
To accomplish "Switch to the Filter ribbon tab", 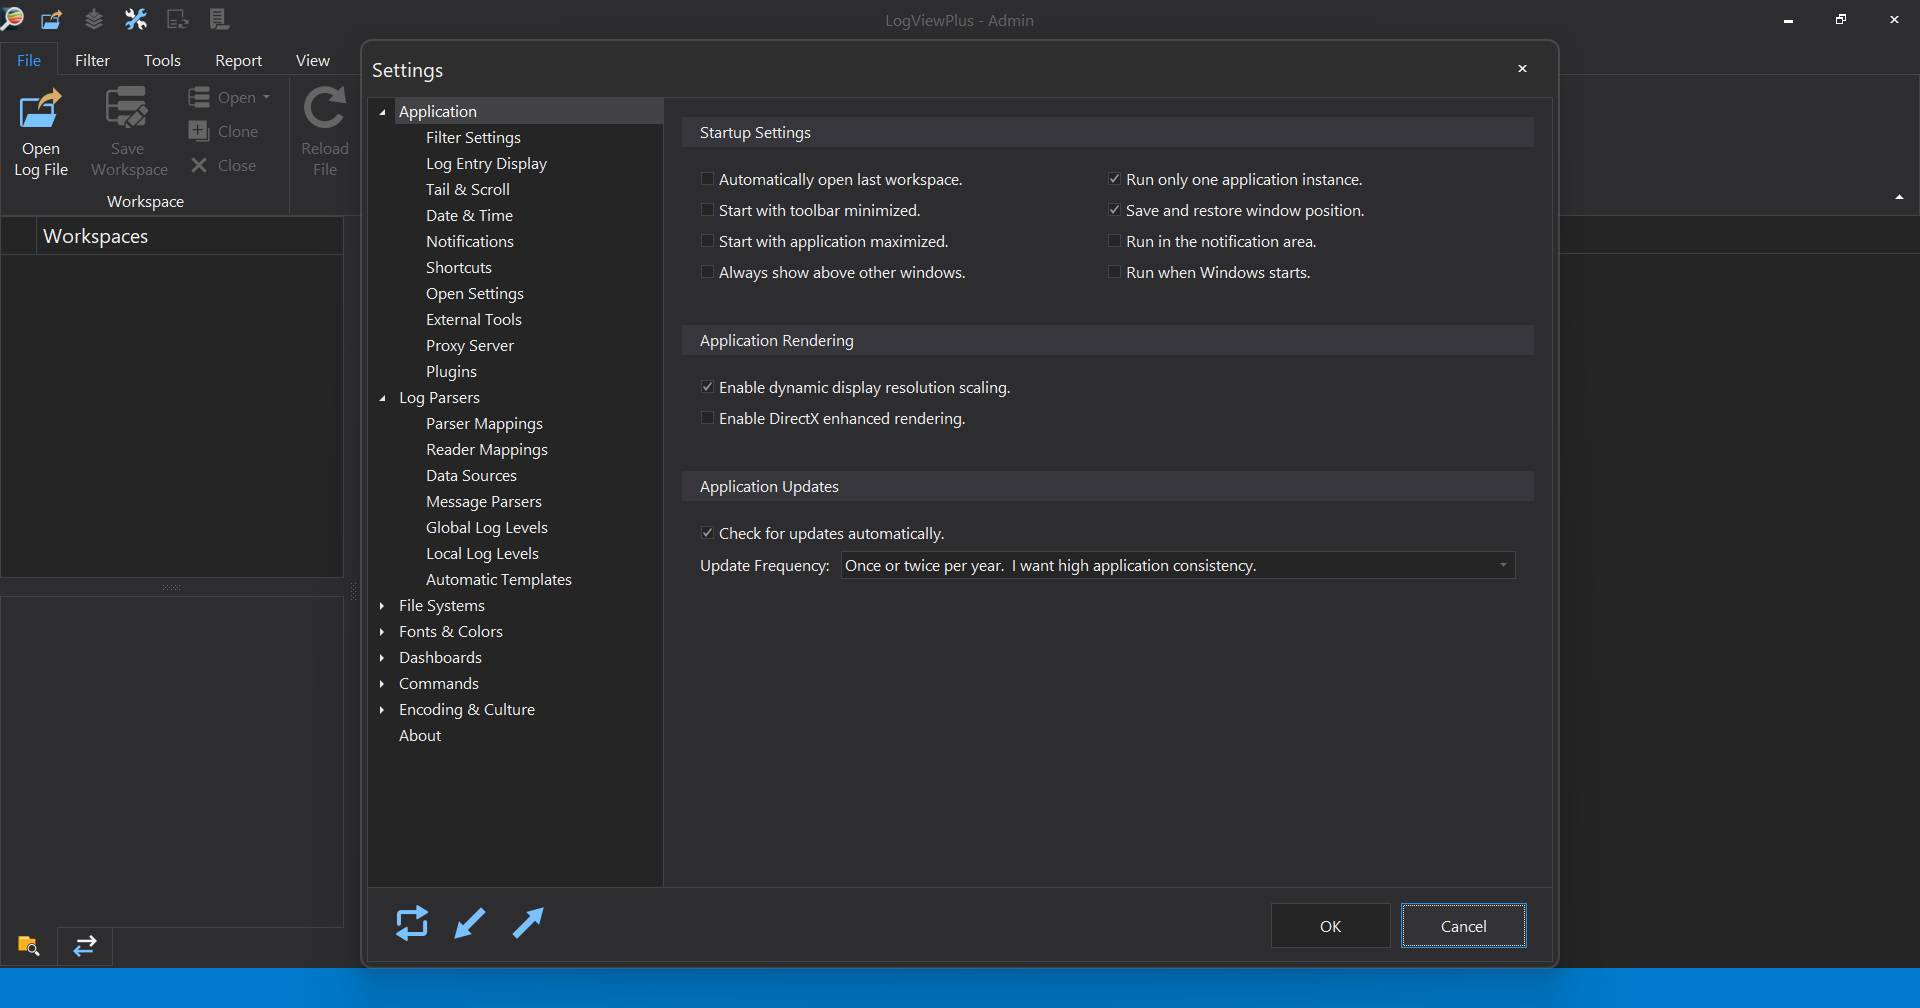I will (92, 60).
